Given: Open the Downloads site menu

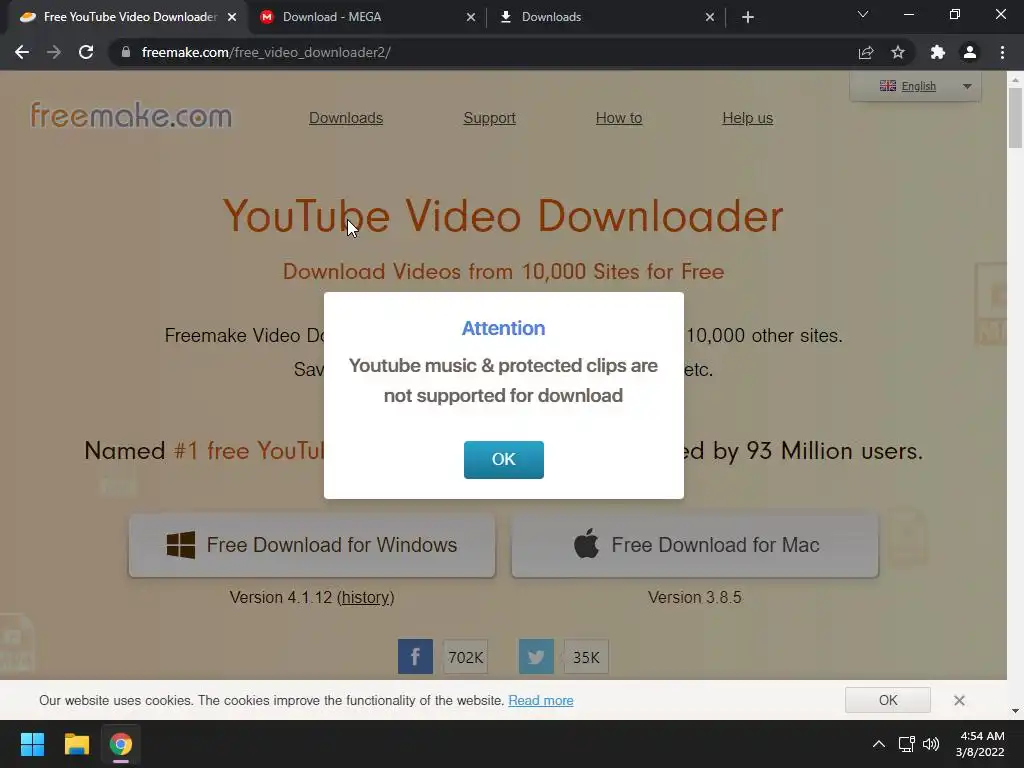Looking at the screenshot, I should pyautogui.click(x=345, y=118).
